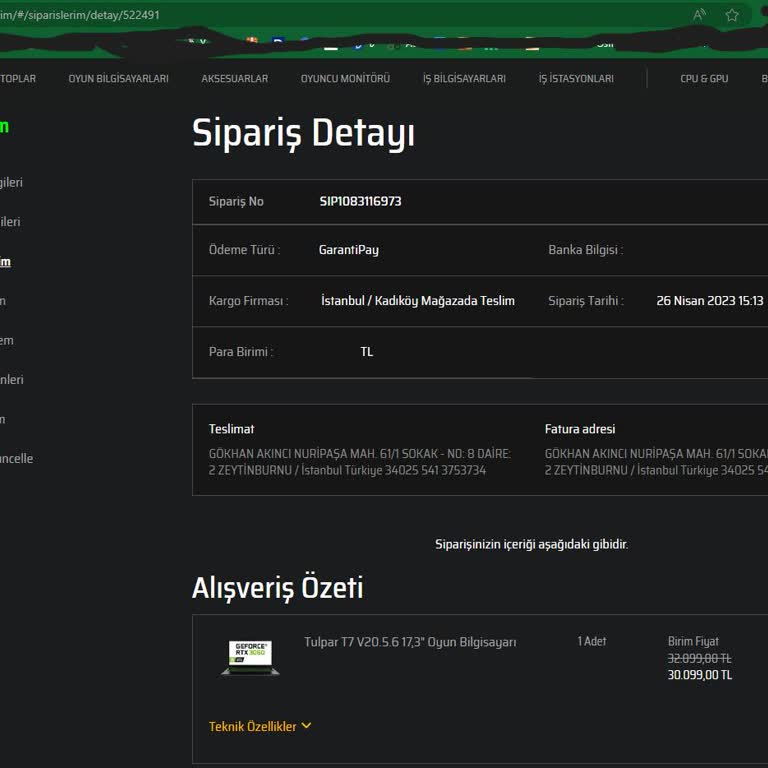Click the Fatura adresi billing address text
The image size is (768, 768).
(655, 462)
